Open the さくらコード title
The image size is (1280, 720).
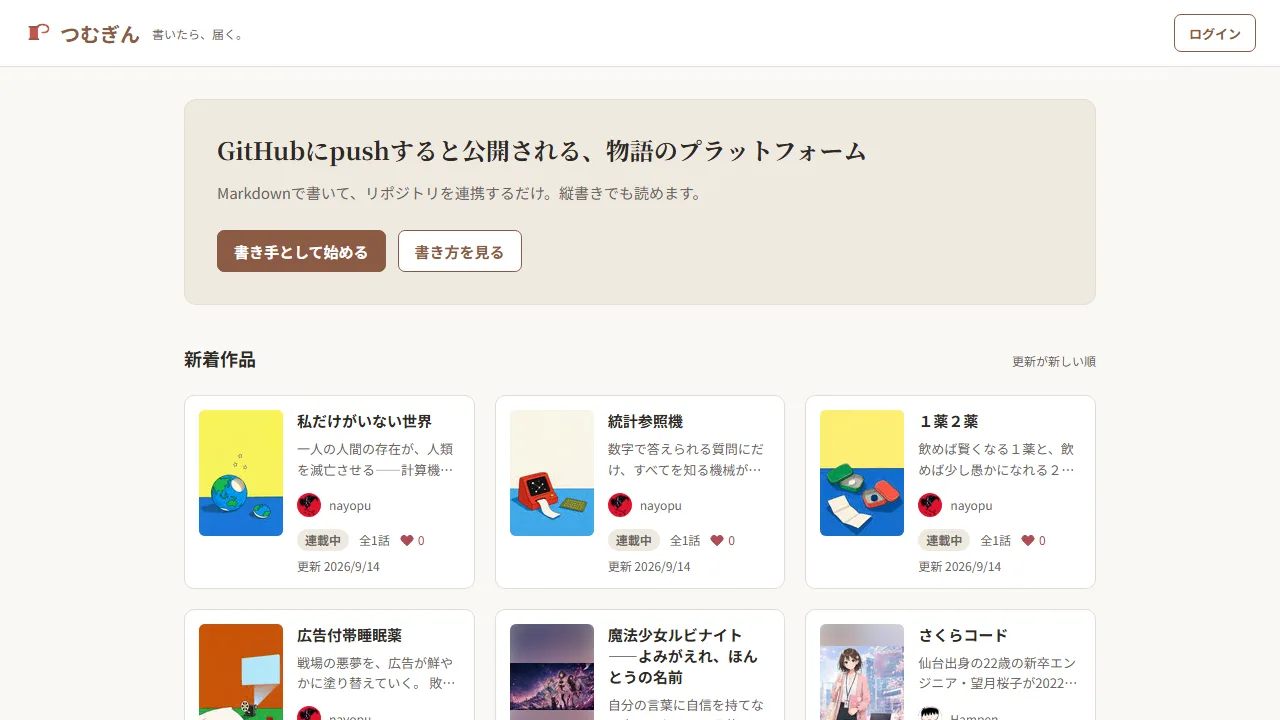pos(963,636)
